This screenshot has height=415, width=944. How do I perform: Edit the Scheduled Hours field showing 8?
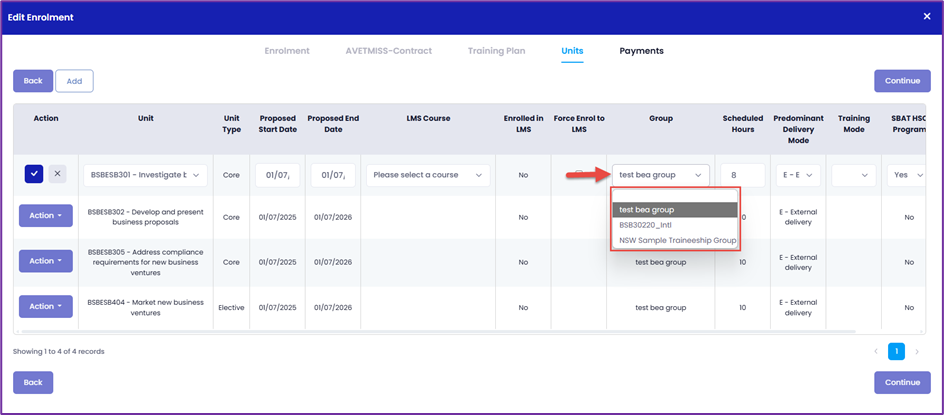pos(742,175)
